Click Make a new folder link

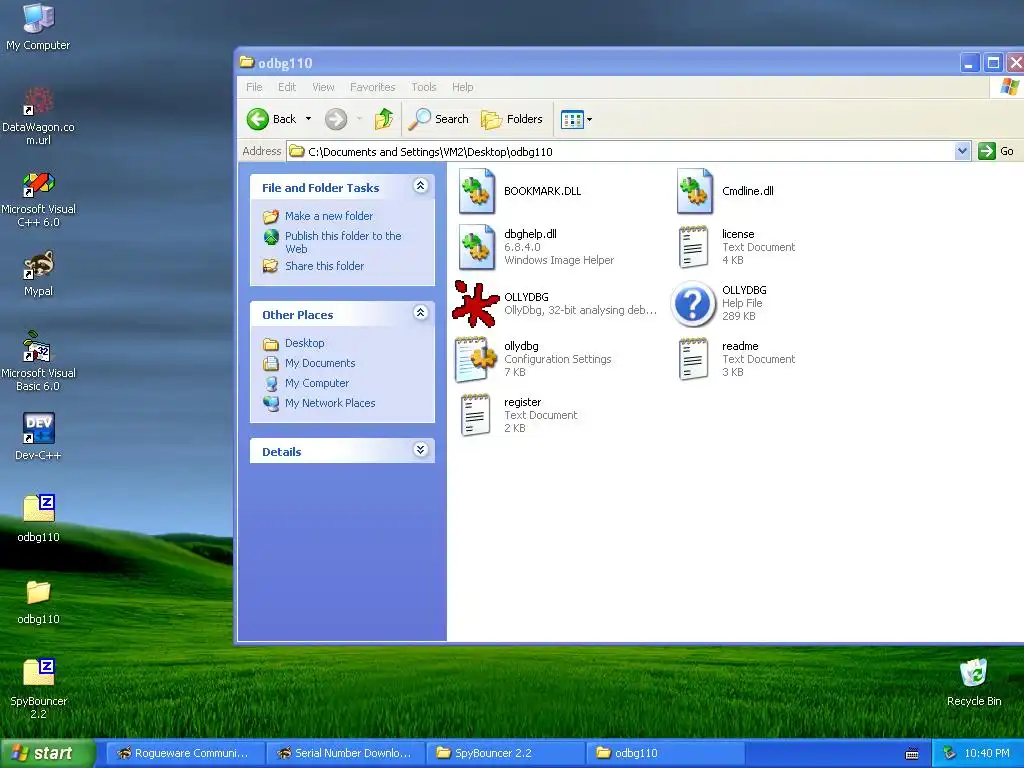click(328, 216)
